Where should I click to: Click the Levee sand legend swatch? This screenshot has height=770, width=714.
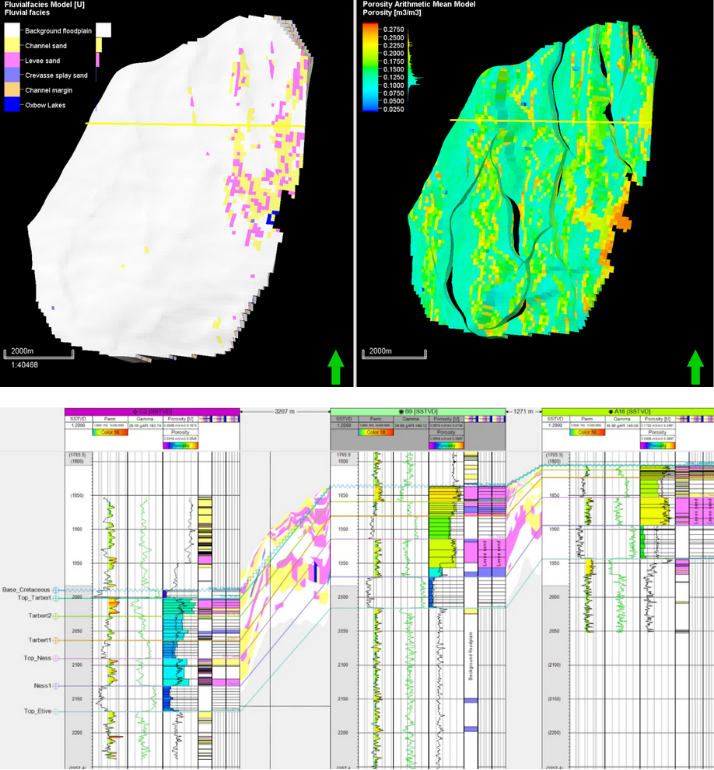pos(11,60)
